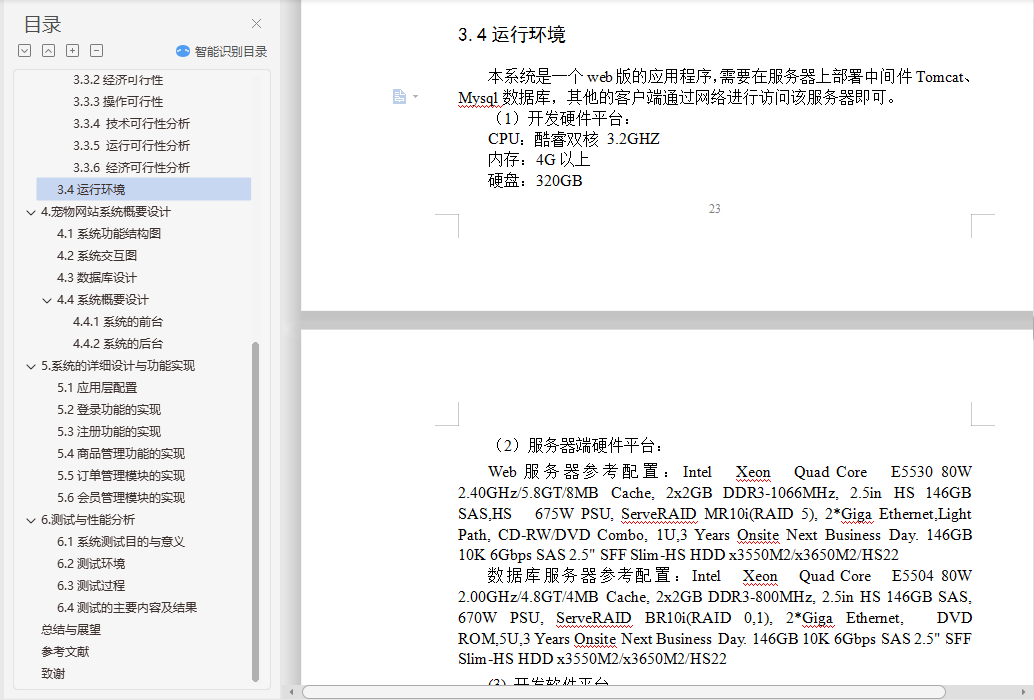Click the expand-all levels icon in 目录 toolbar

[x=24, y=51]
